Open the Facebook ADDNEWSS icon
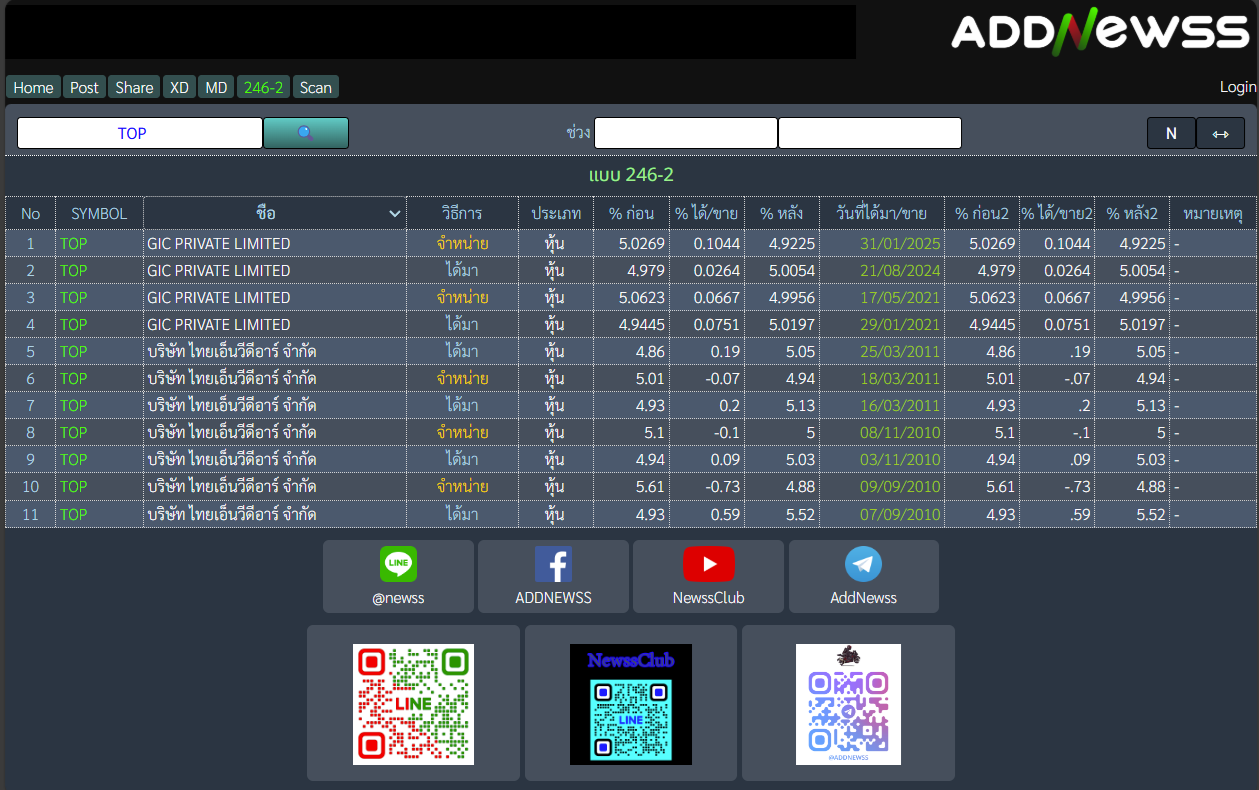 pos(553,564)
